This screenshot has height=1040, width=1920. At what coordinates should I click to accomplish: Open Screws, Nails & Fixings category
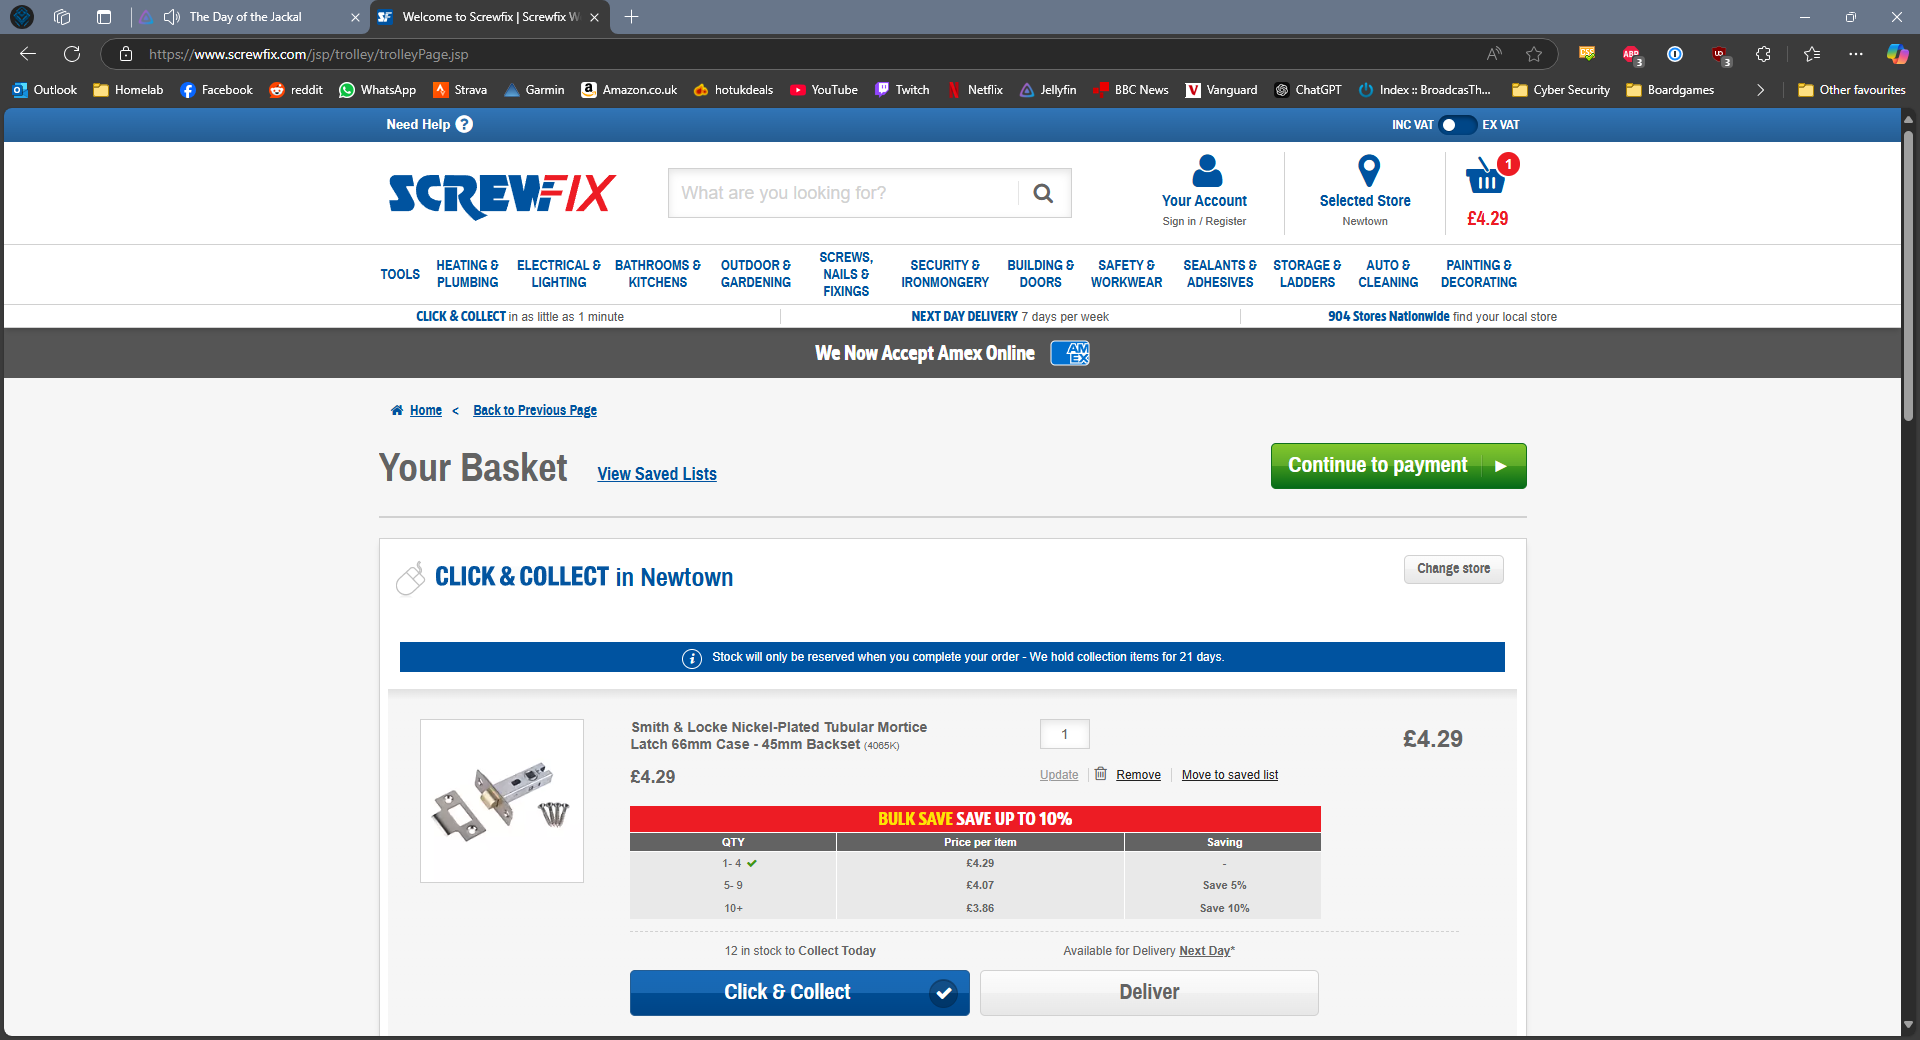[846, 274]
